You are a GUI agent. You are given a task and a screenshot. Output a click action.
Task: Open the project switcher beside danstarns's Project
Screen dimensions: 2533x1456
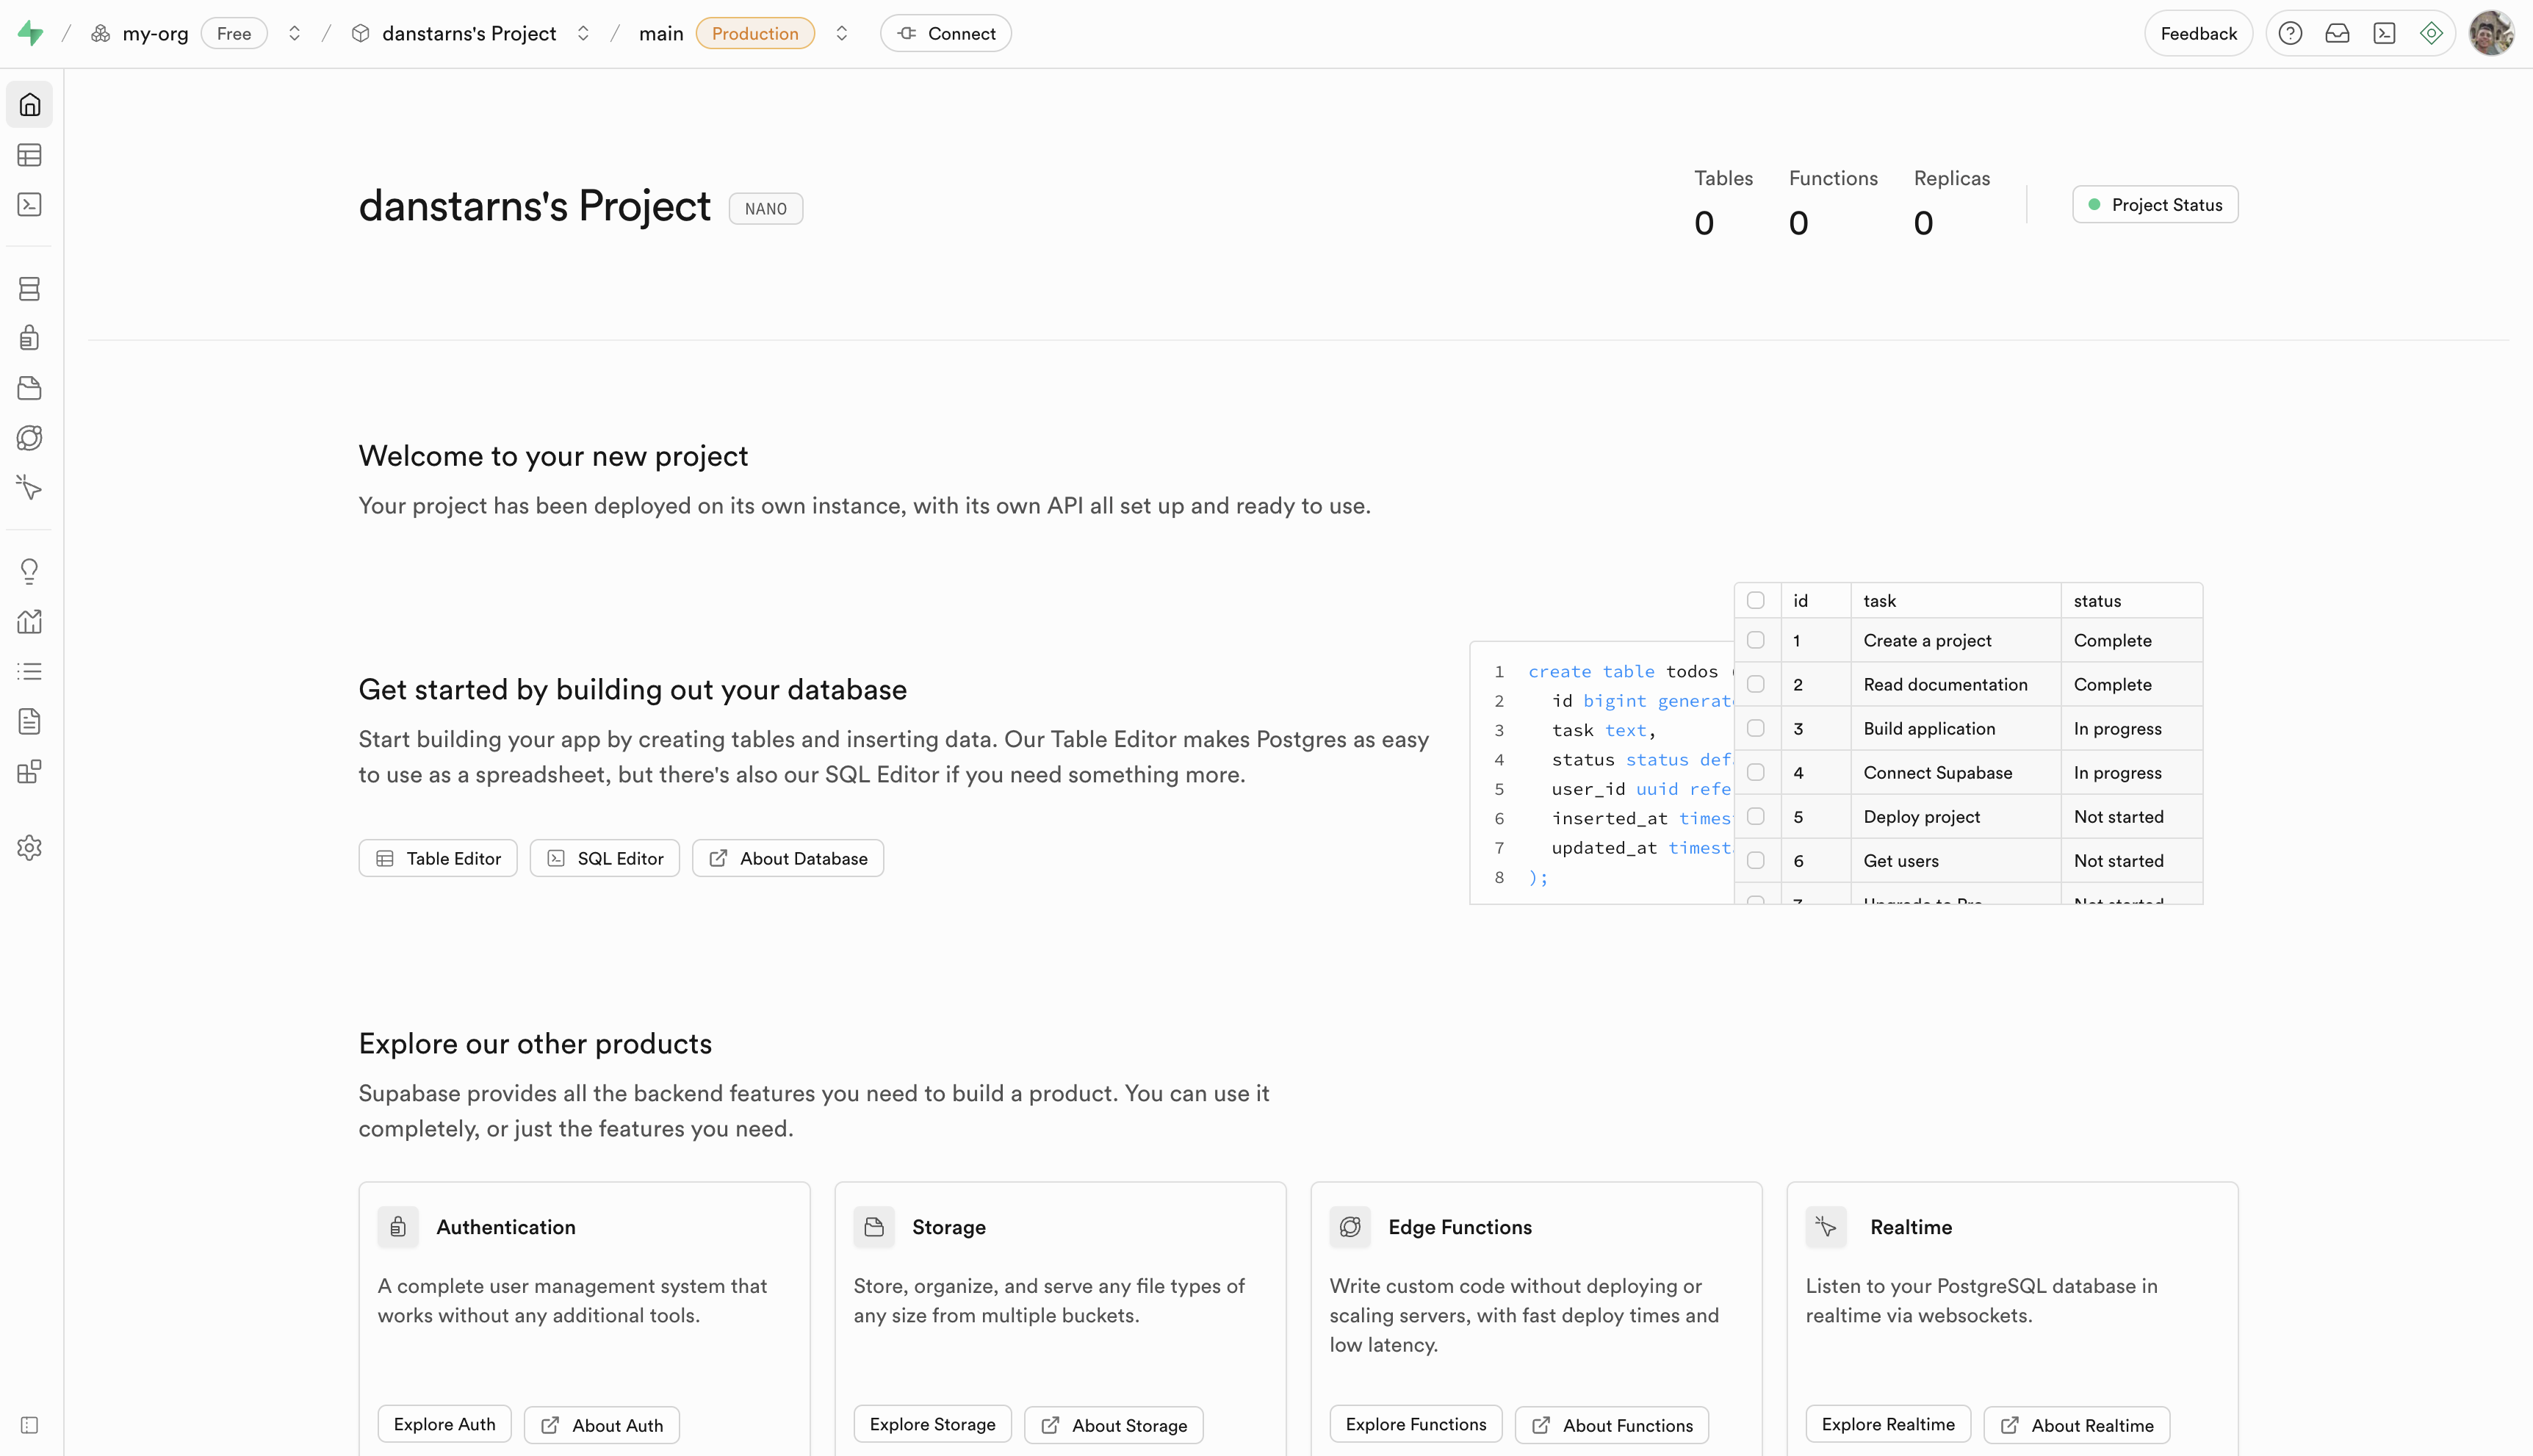[583, 33]
